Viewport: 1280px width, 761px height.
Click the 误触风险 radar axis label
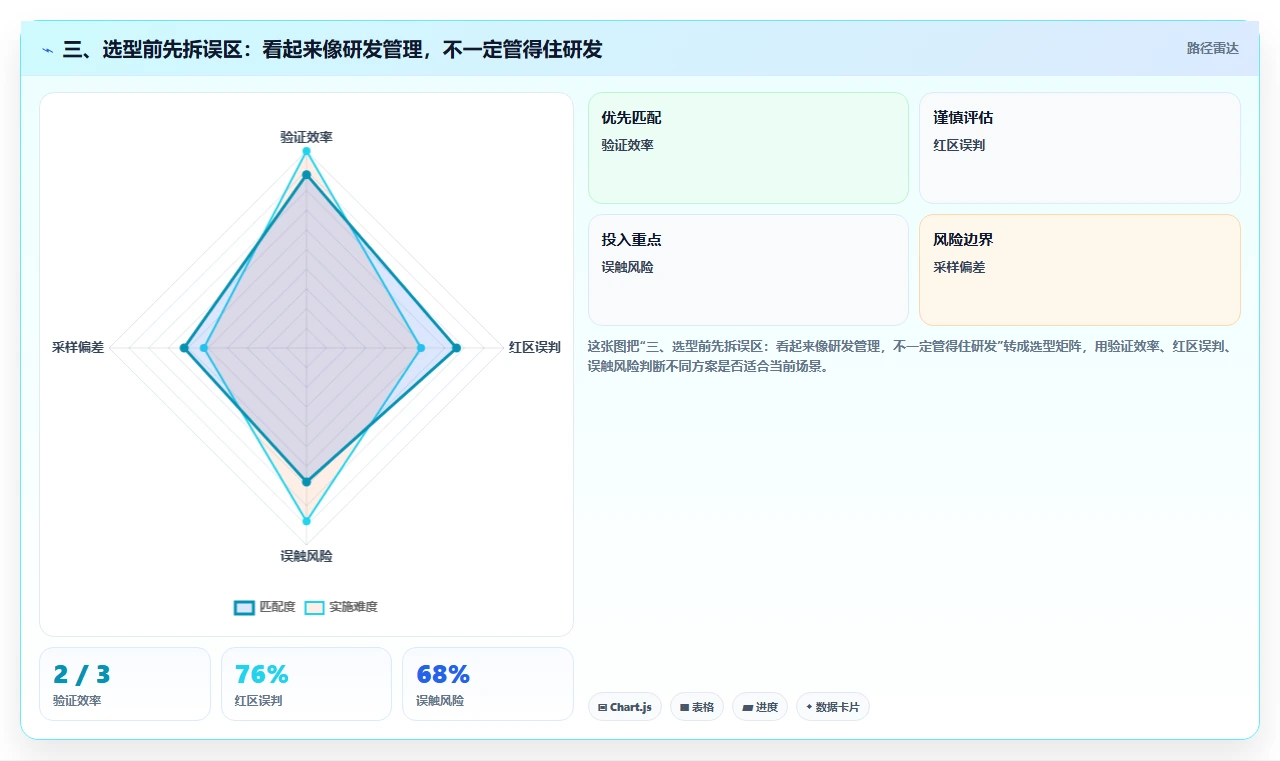pyautogui.click(x=306, y=556)
